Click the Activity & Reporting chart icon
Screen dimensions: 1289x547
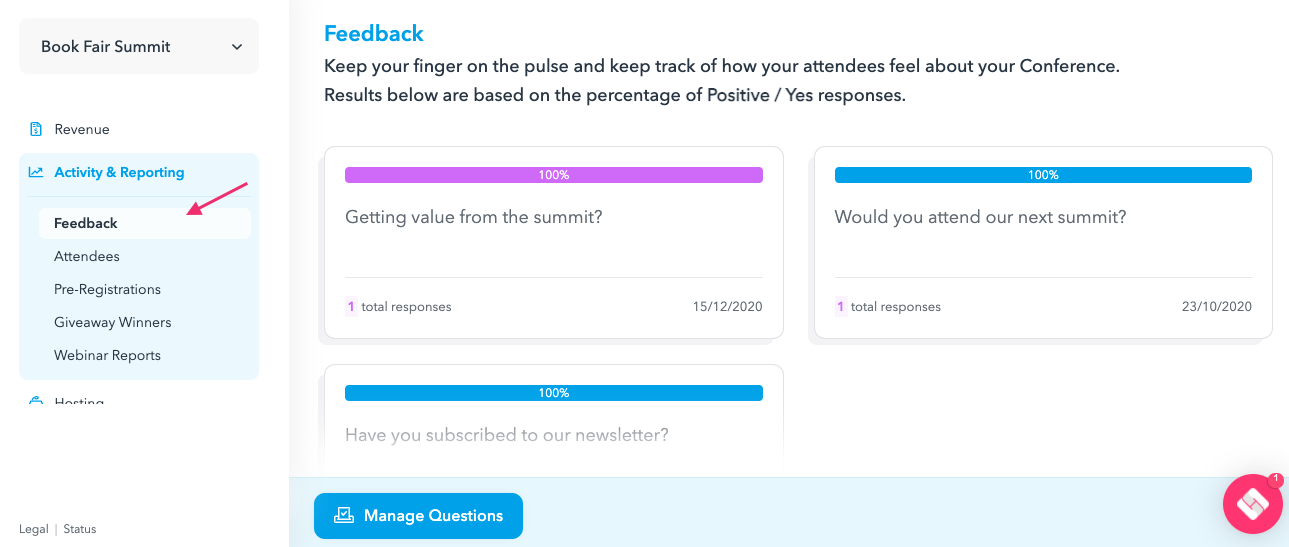(x=36, y=172)
